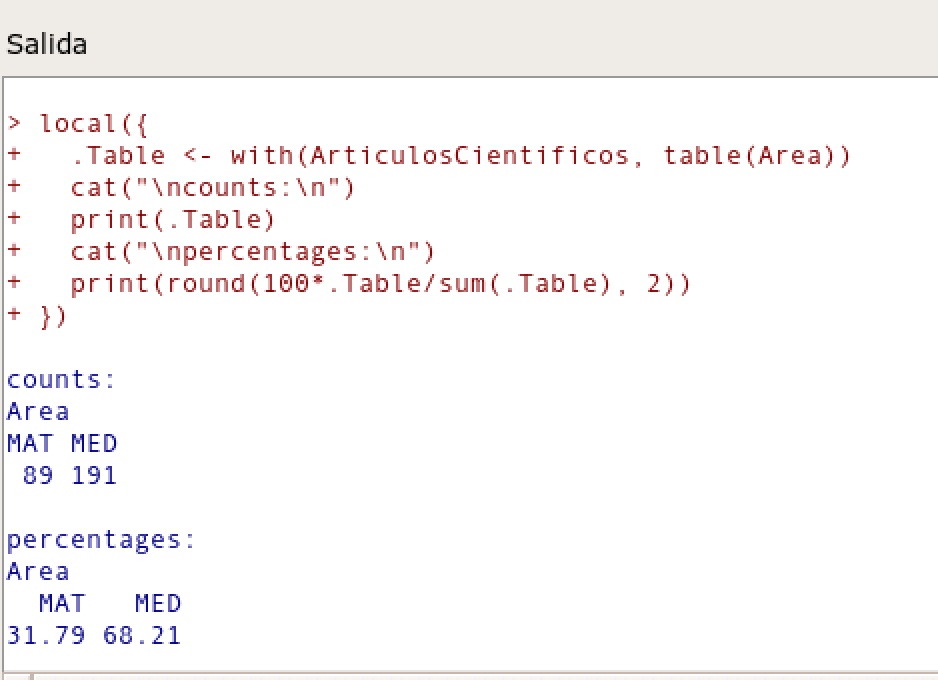Click the MED header in counts table
This screenshot has height=680, width=938.
94,444
